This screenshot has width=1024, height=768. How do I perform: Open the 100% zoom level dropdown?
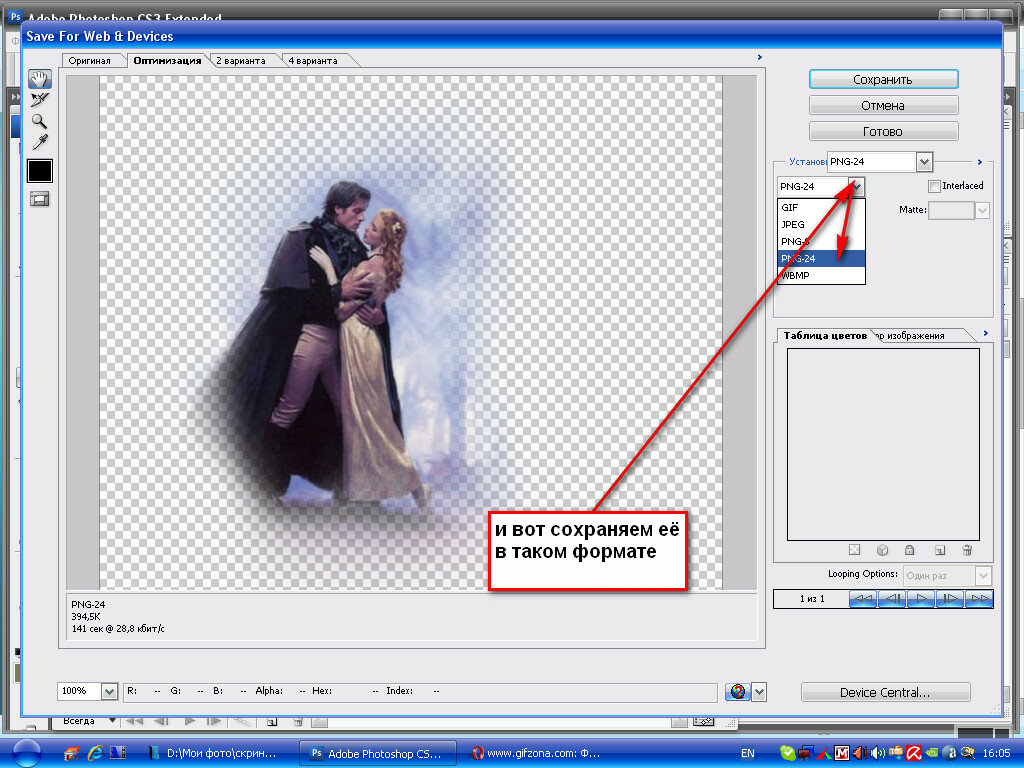[109, 691]
